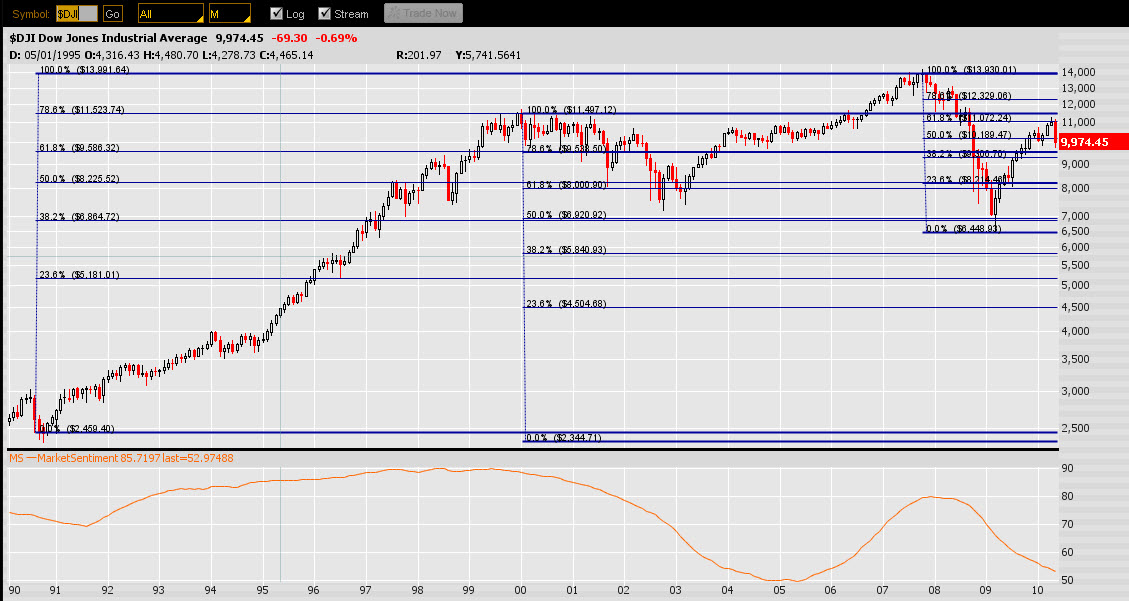
Task: Click the Y:5,741.5641 readout
Action: [x=487, y=55]
